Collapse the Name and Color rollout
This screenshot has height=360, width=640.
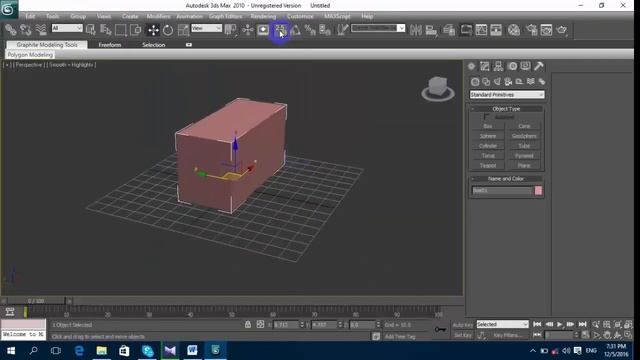(x=506, y=178)
